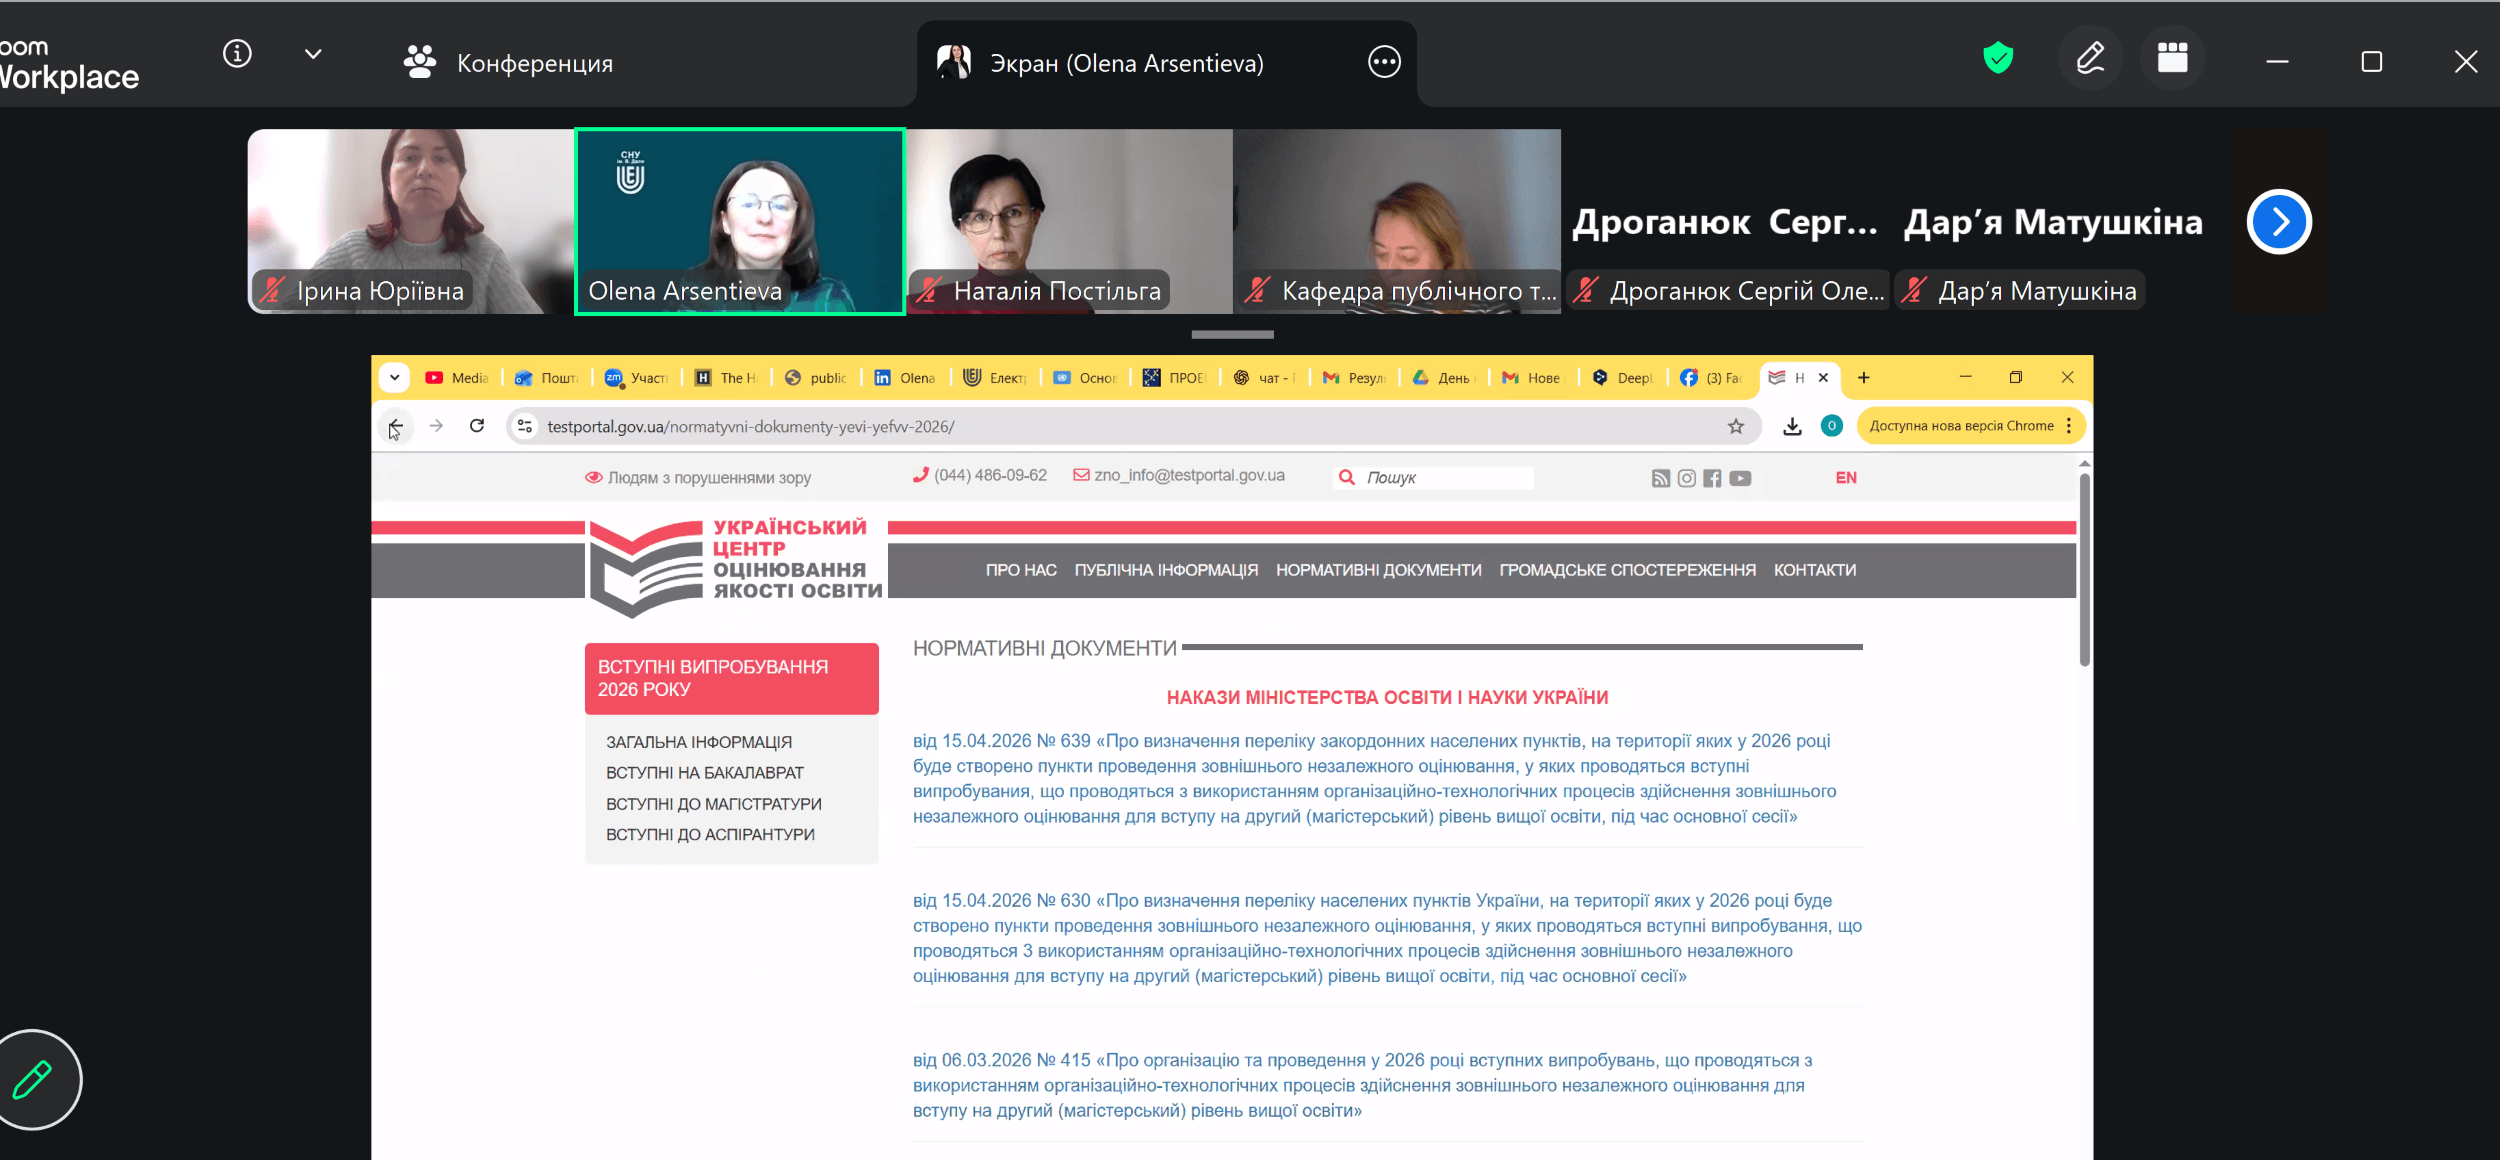Open the annotation pen tool in top bar

[x=2090, y=59]
